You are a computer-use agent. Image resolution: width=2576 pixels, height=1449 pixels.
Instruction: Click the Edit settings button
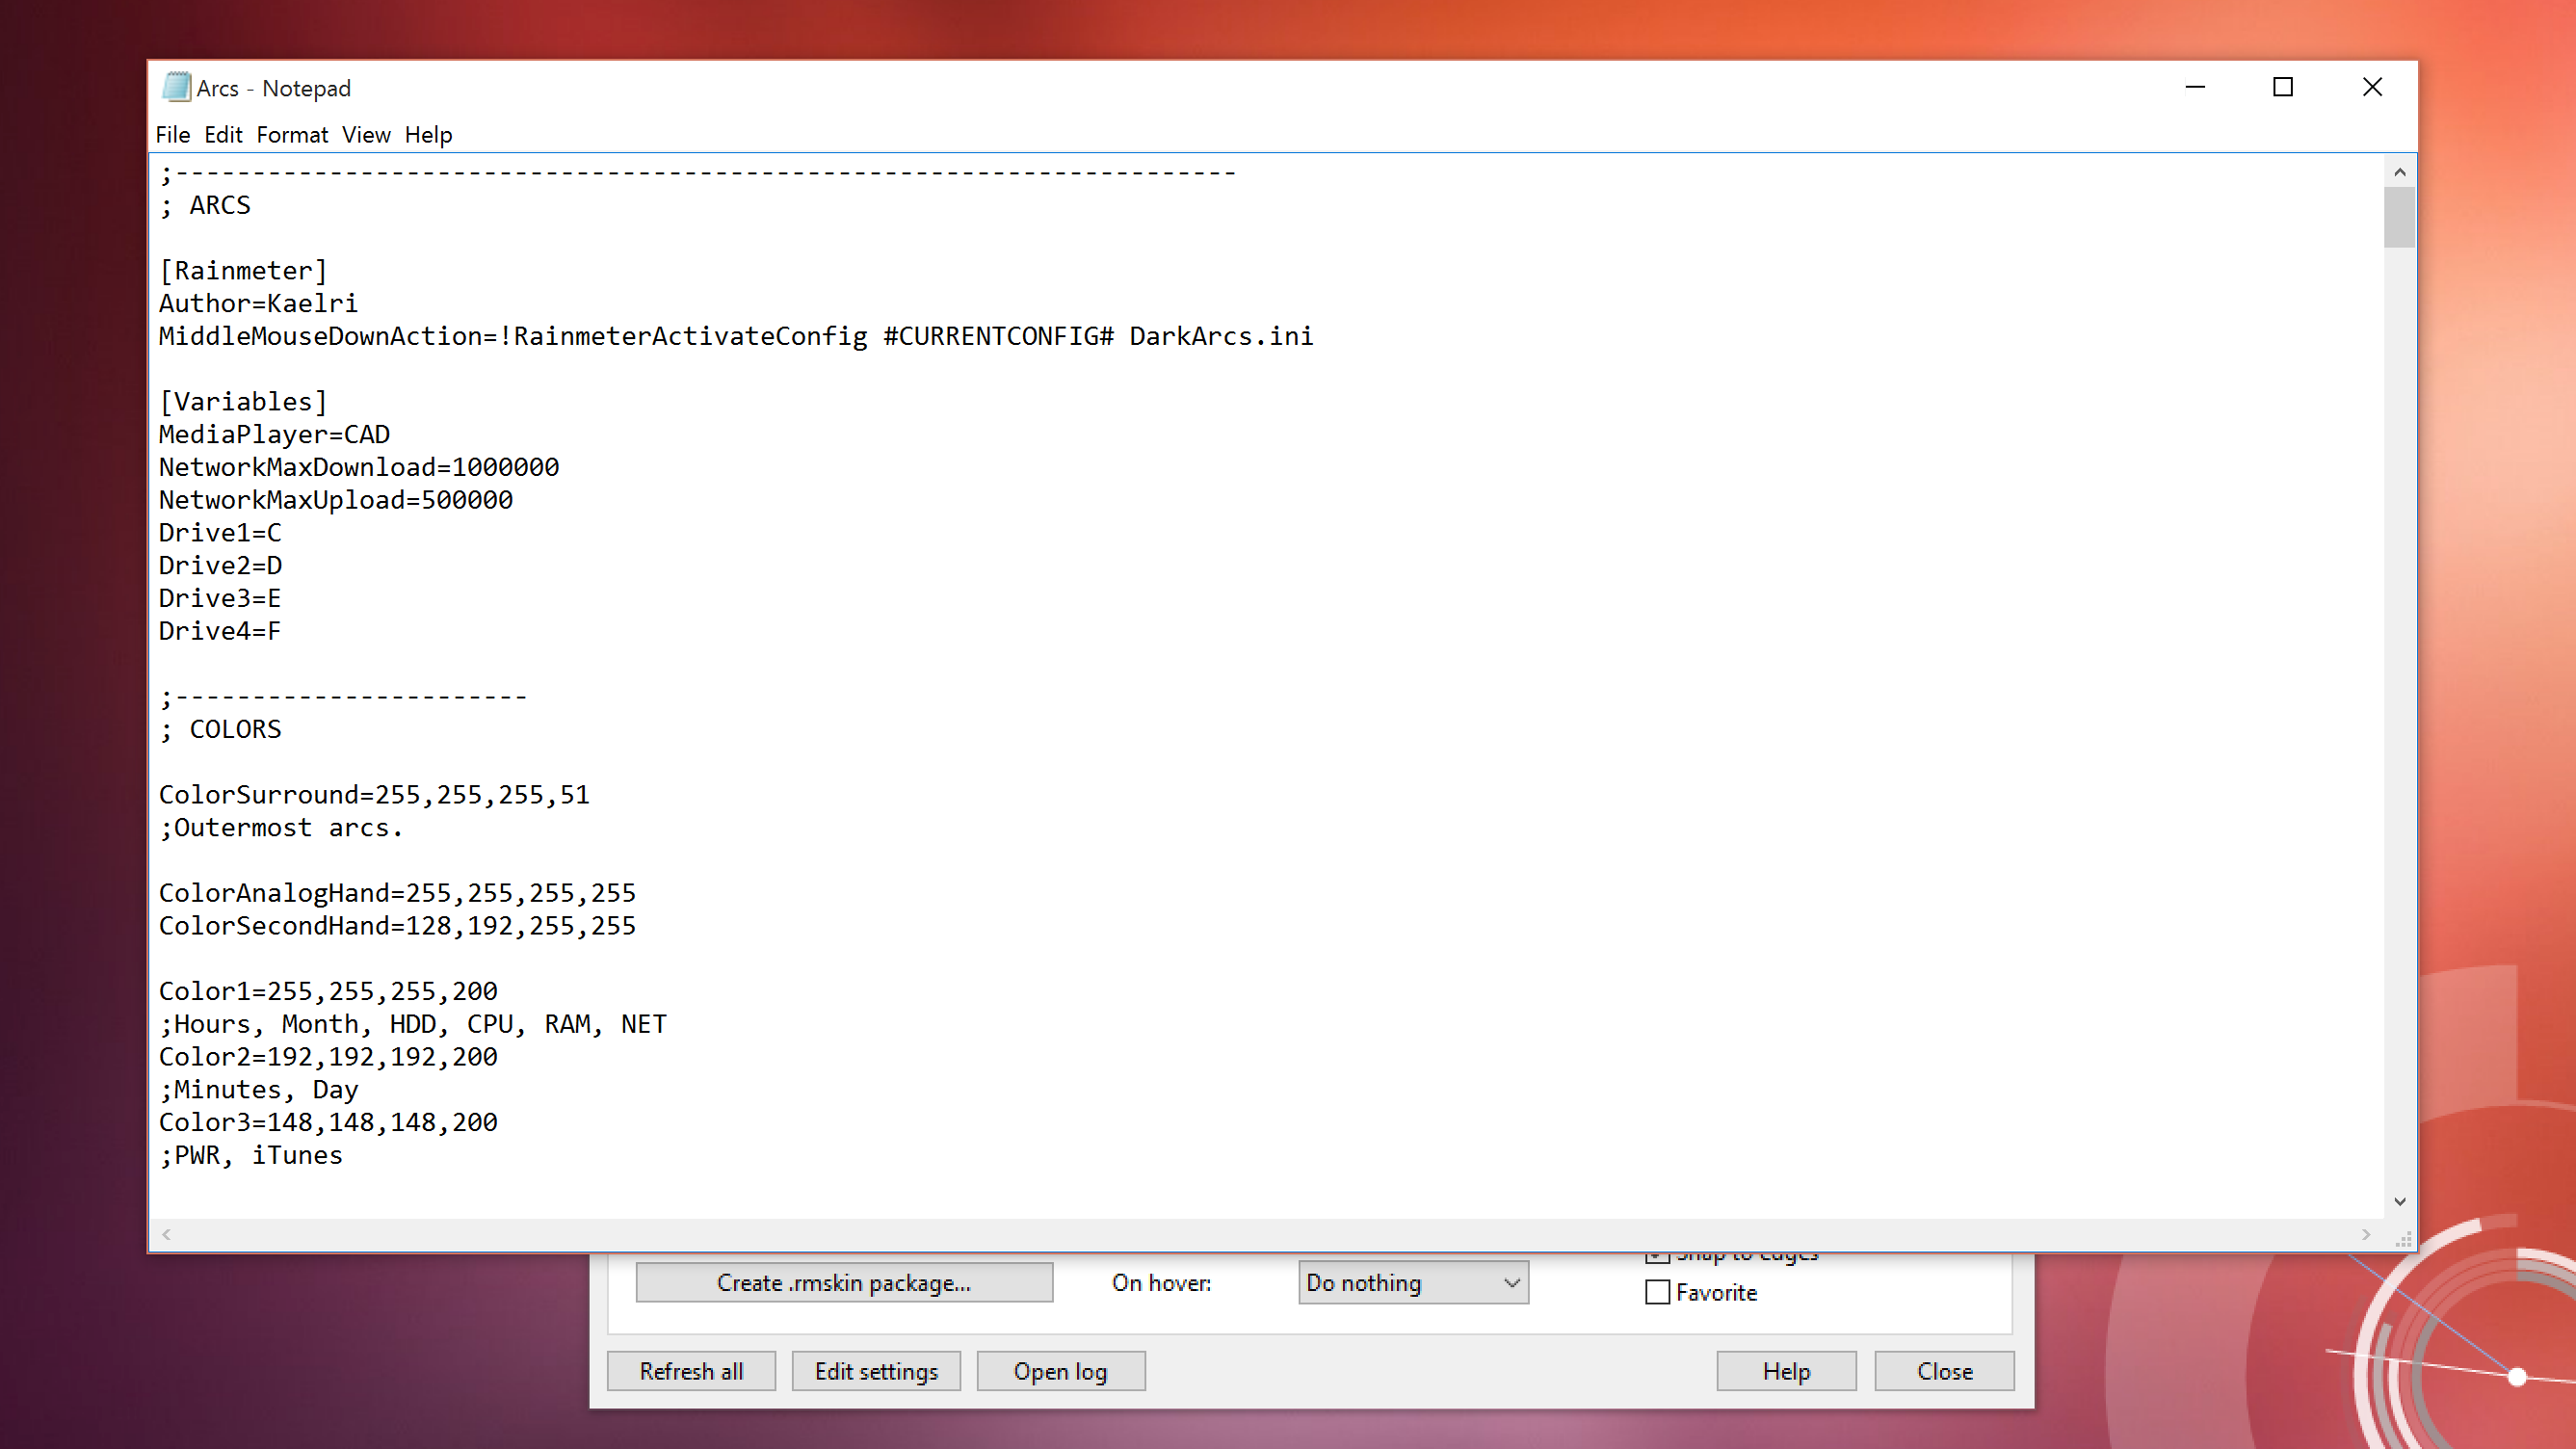tap(876, 1370)
